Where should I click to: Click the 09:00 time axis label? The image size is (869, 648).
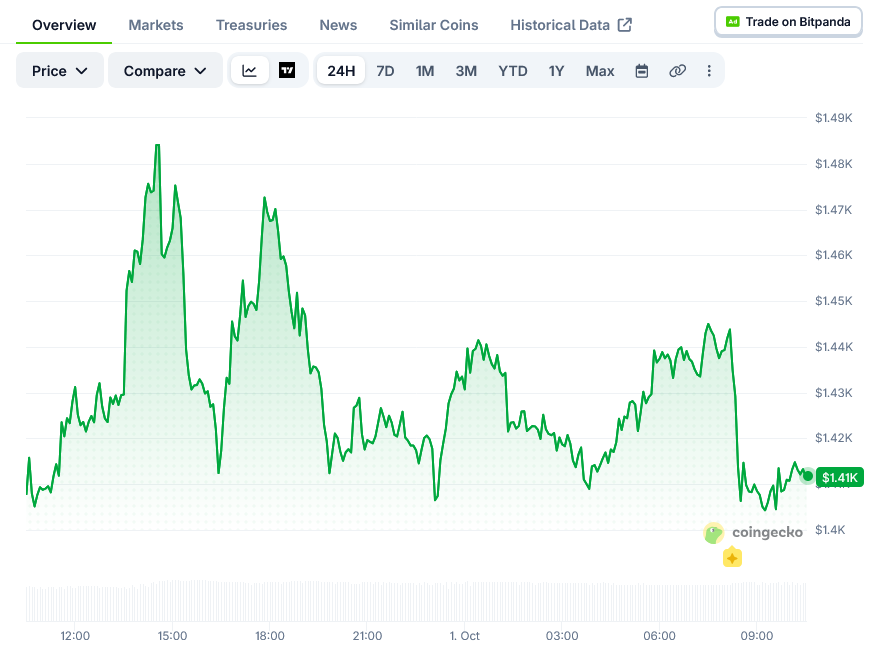click(757, 636)
